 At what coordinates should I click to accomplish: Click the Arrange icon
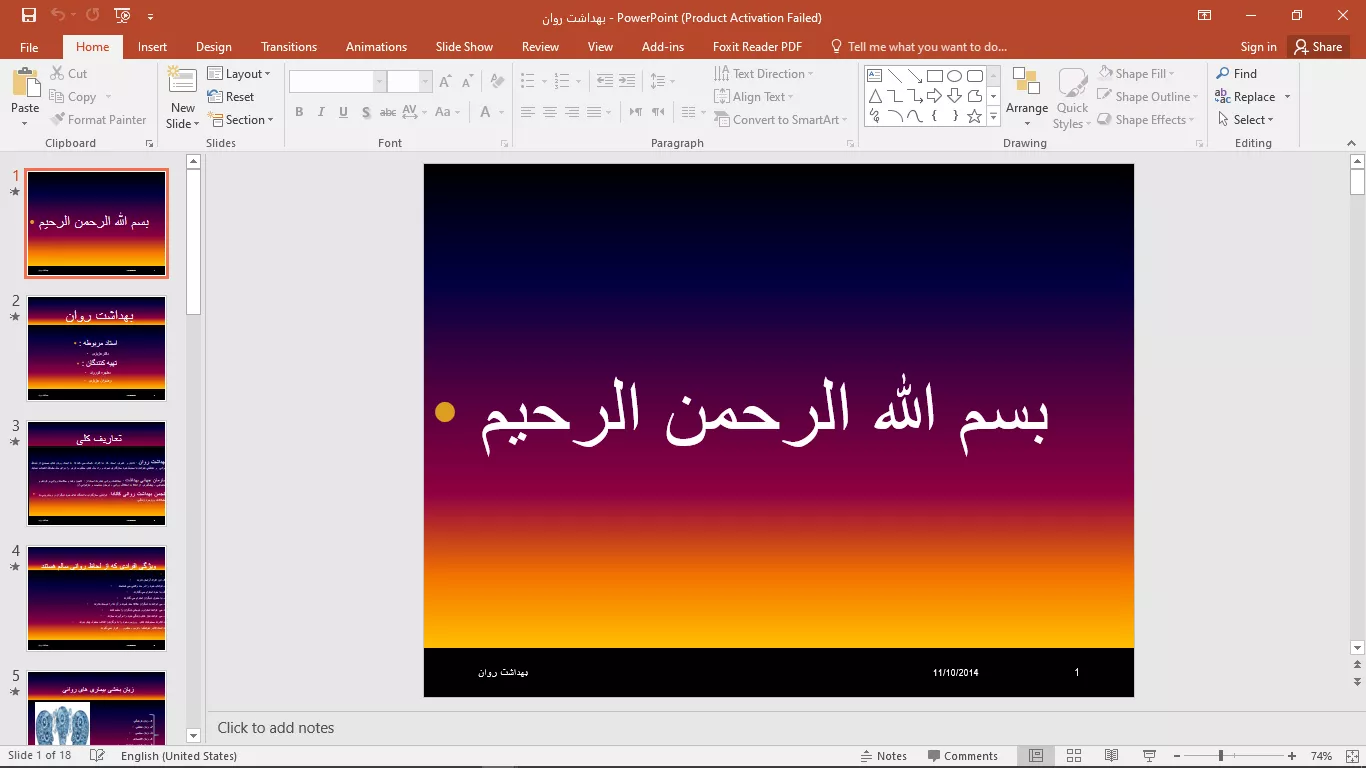pyautogui.click(x=1027, y=81)
